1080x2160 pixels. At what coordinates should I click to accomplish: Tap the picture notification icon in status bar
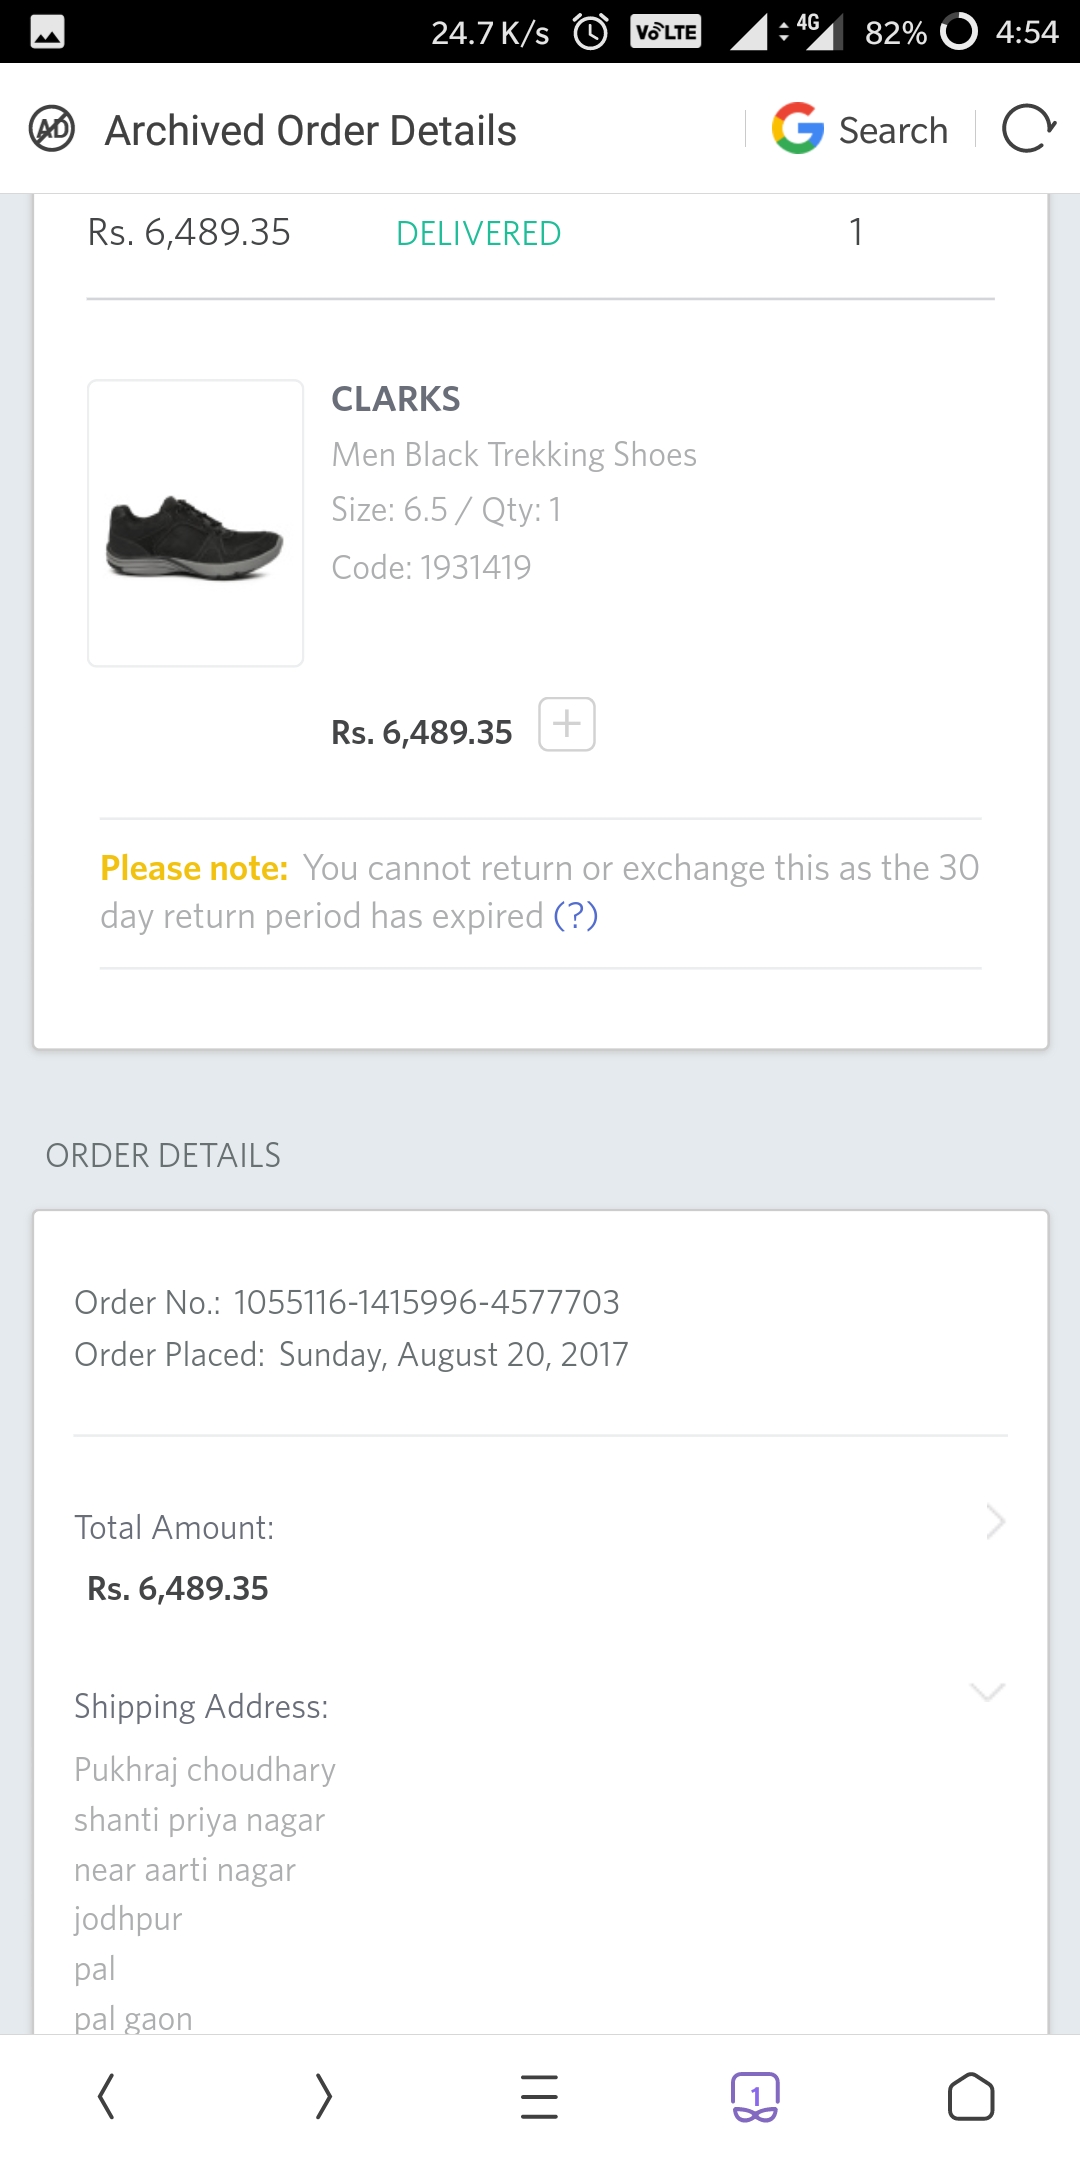(47, 32)
